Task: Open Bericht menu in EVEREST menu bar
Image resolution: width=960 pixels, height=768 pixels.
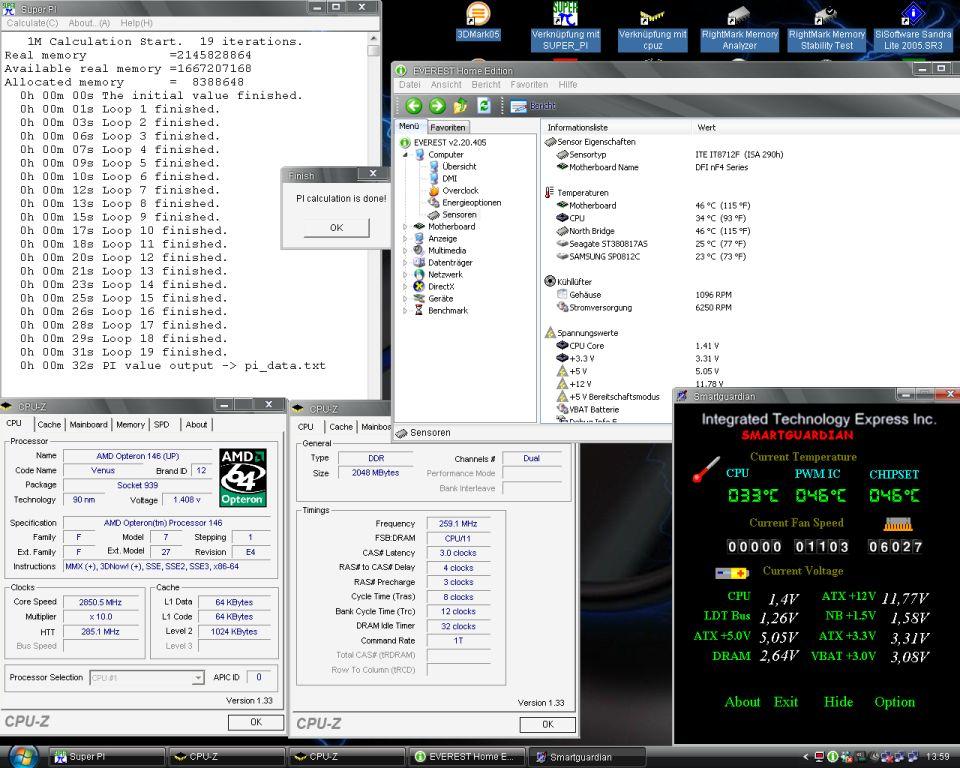Action: point(486,85)
